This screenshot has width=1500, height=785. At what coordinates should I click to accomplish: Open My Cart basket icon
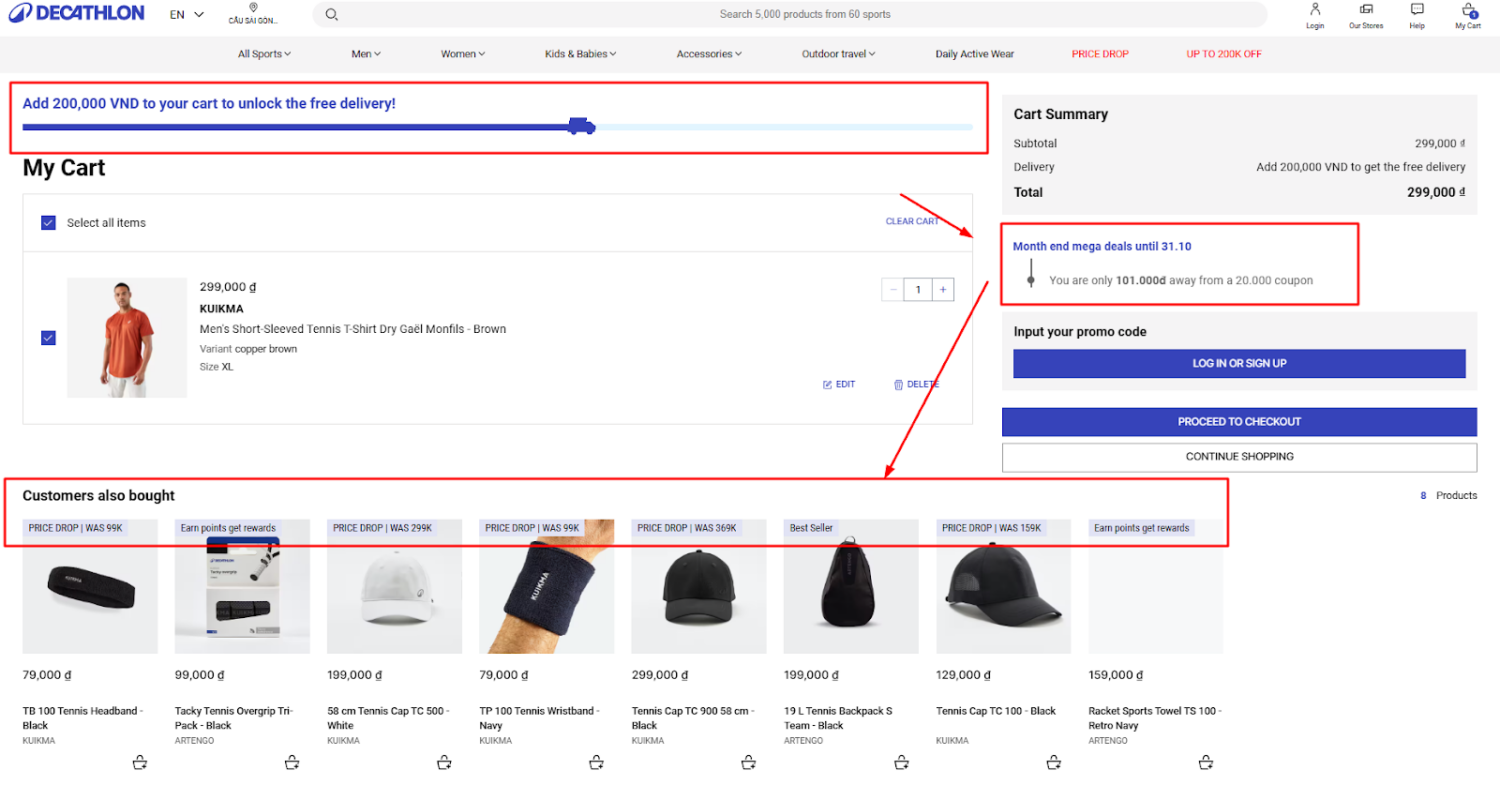pos(1468,10)
